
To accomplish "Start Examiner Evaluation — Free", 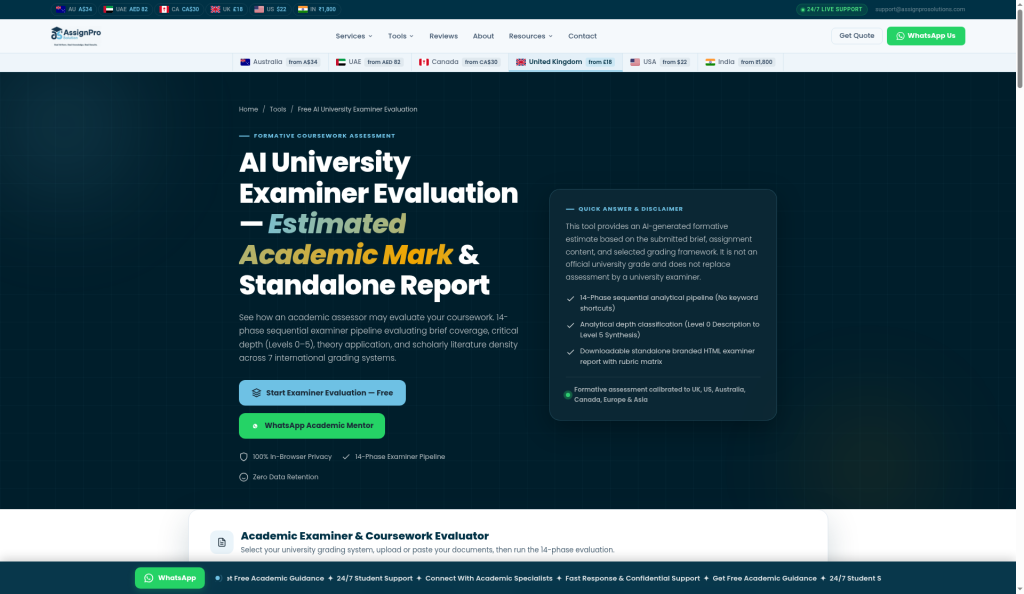I will [x=322, y=393].
